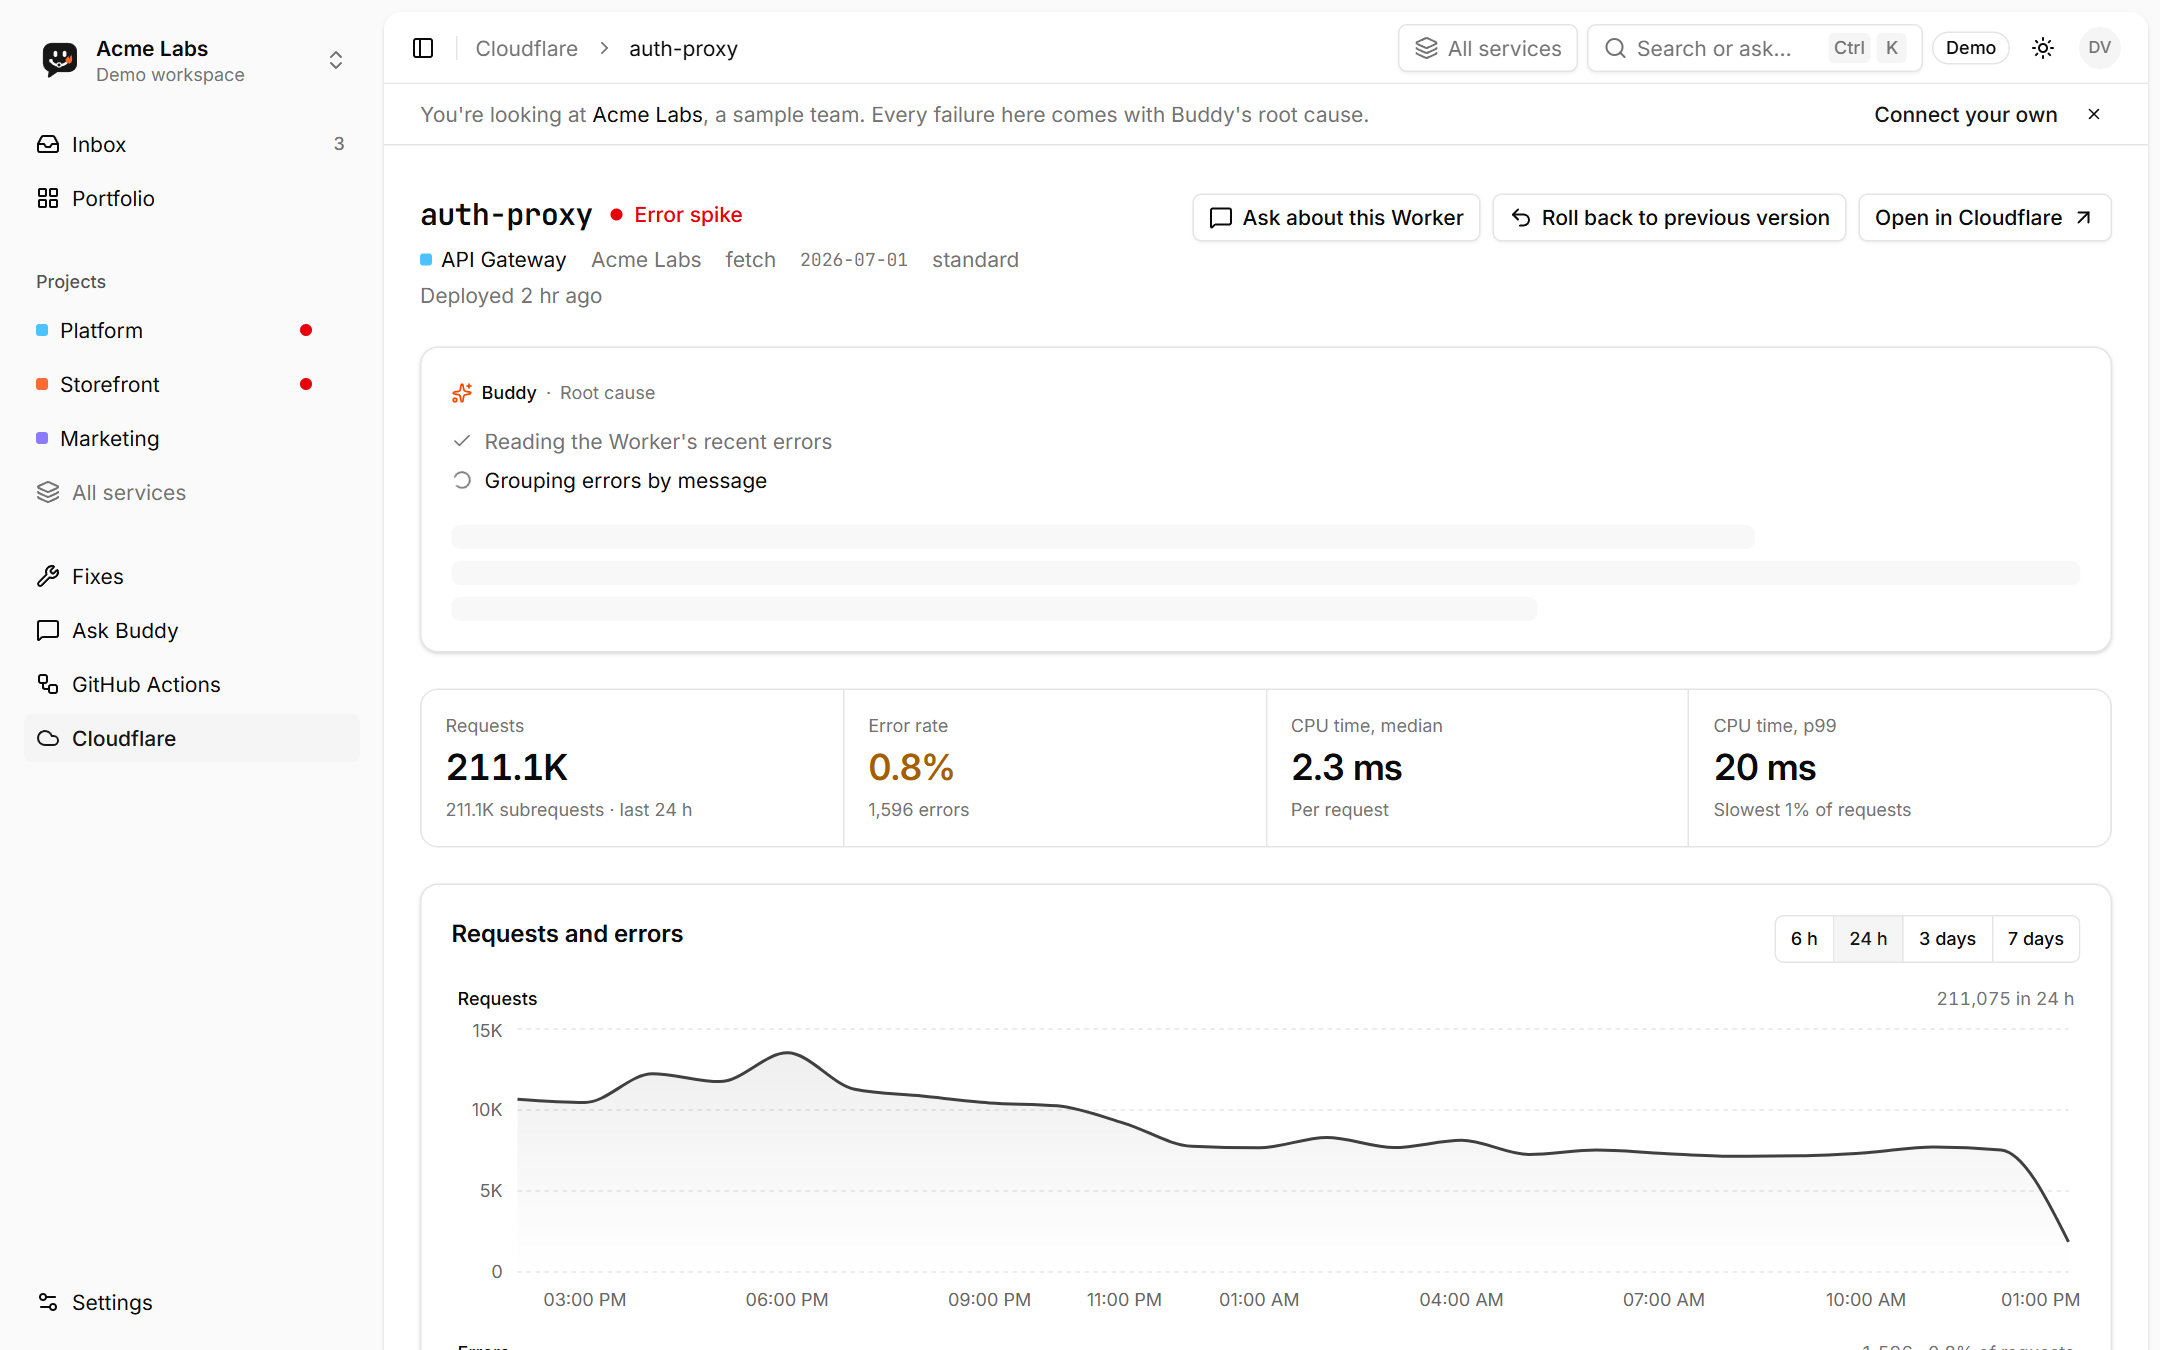
Task: Open the DV user avatar
Action: [x=2099, y=48]
